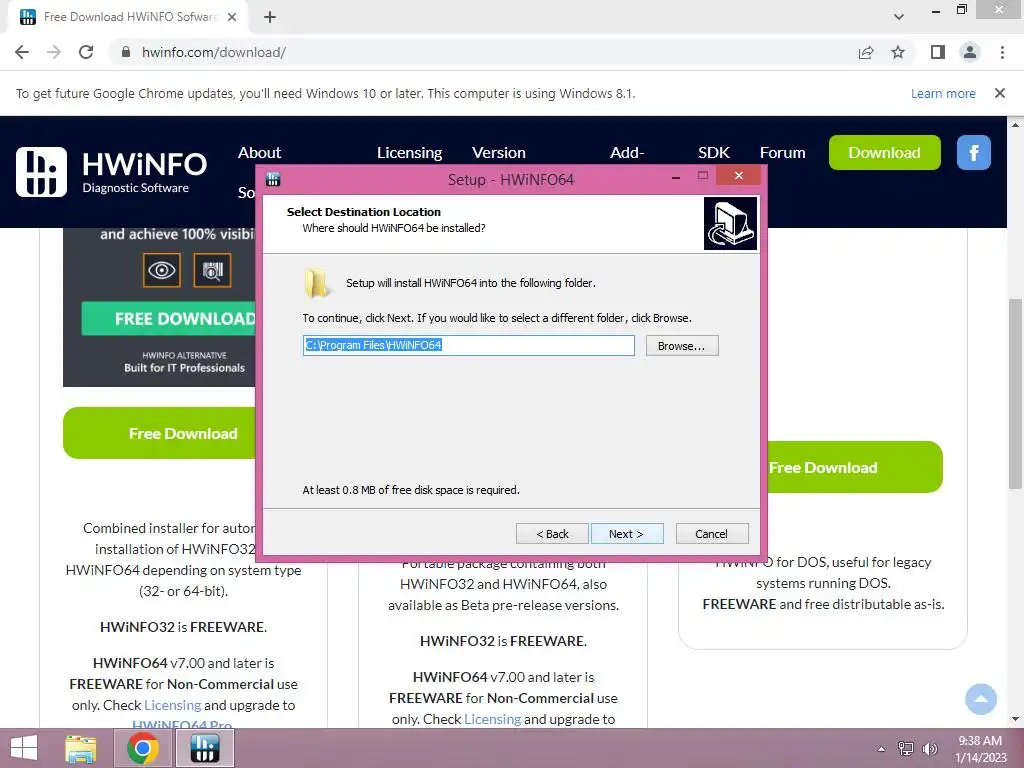Open the Version menu item
This screenshot has width=1024, height=768.
coord(499,152)
